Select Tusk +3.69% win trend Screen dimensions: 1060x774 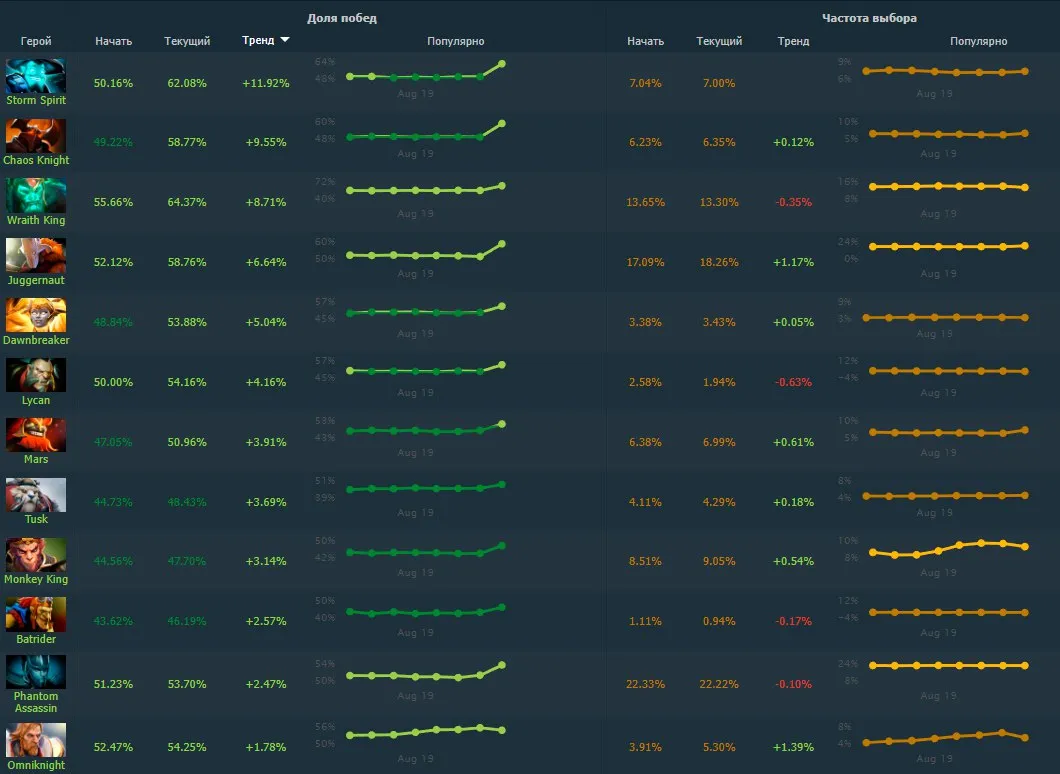pyautogui.click(x=266, y=502)
